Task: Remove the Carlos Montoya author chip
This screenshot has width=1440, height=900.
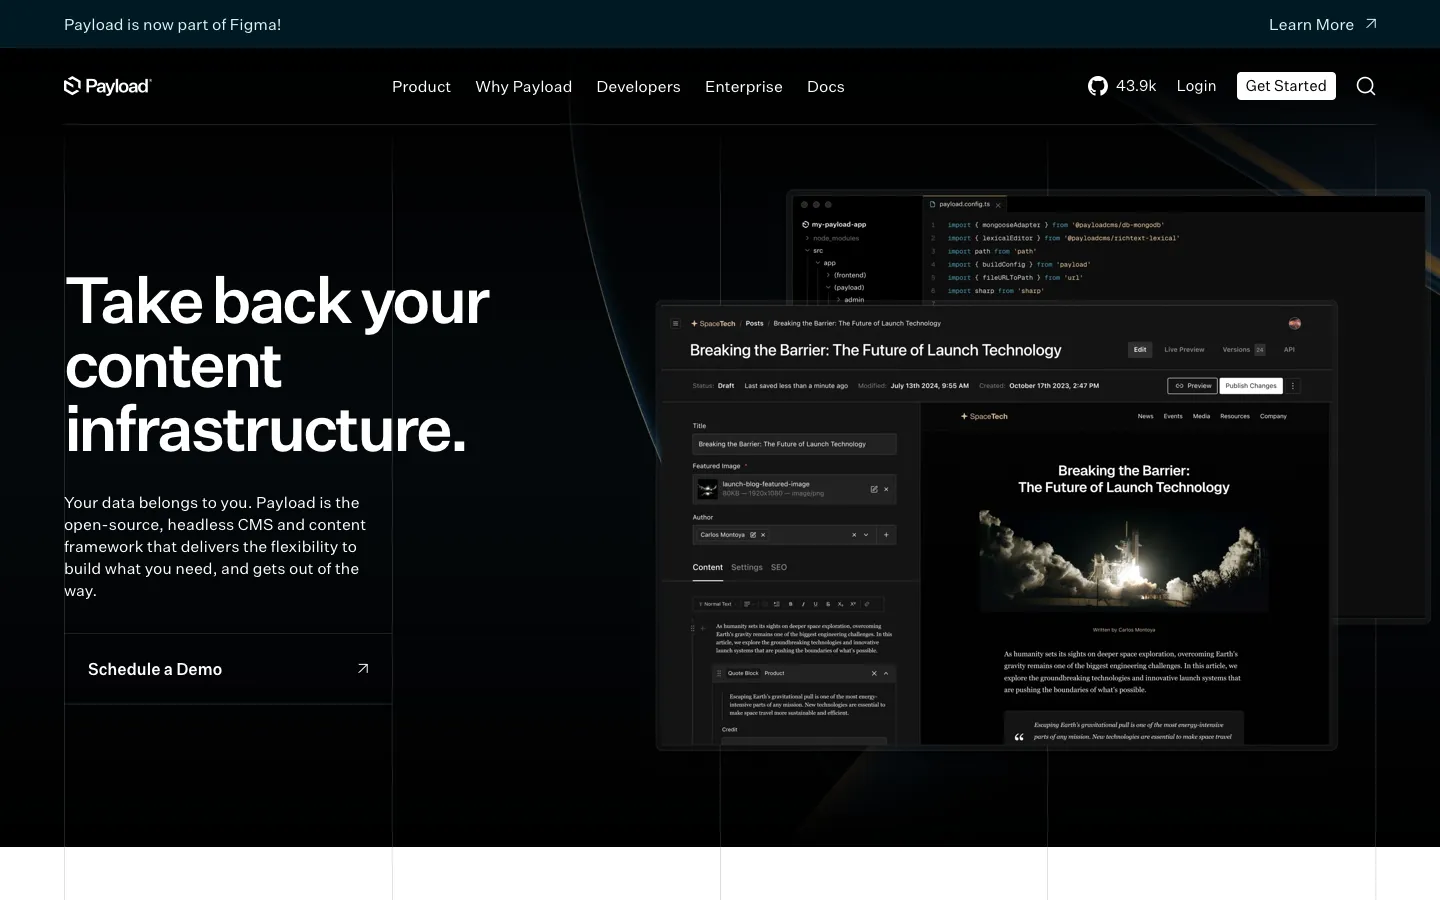Action: (763, 535)
